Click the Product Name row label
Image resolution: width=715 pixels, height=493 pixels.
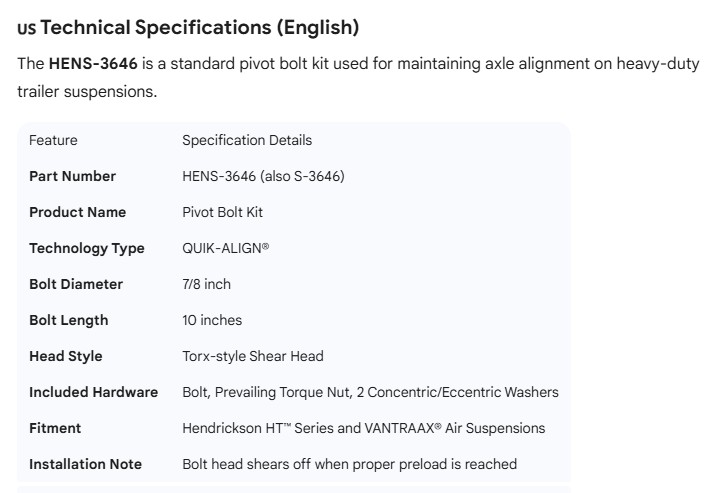pos(77,212)
